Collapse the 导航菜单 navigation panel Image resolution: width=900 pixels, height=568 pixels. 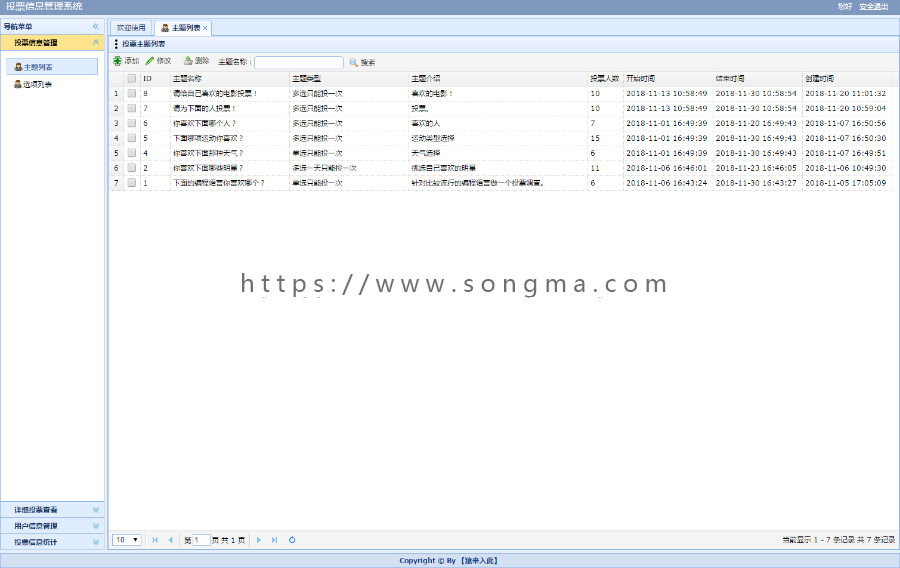click(95, 26)
